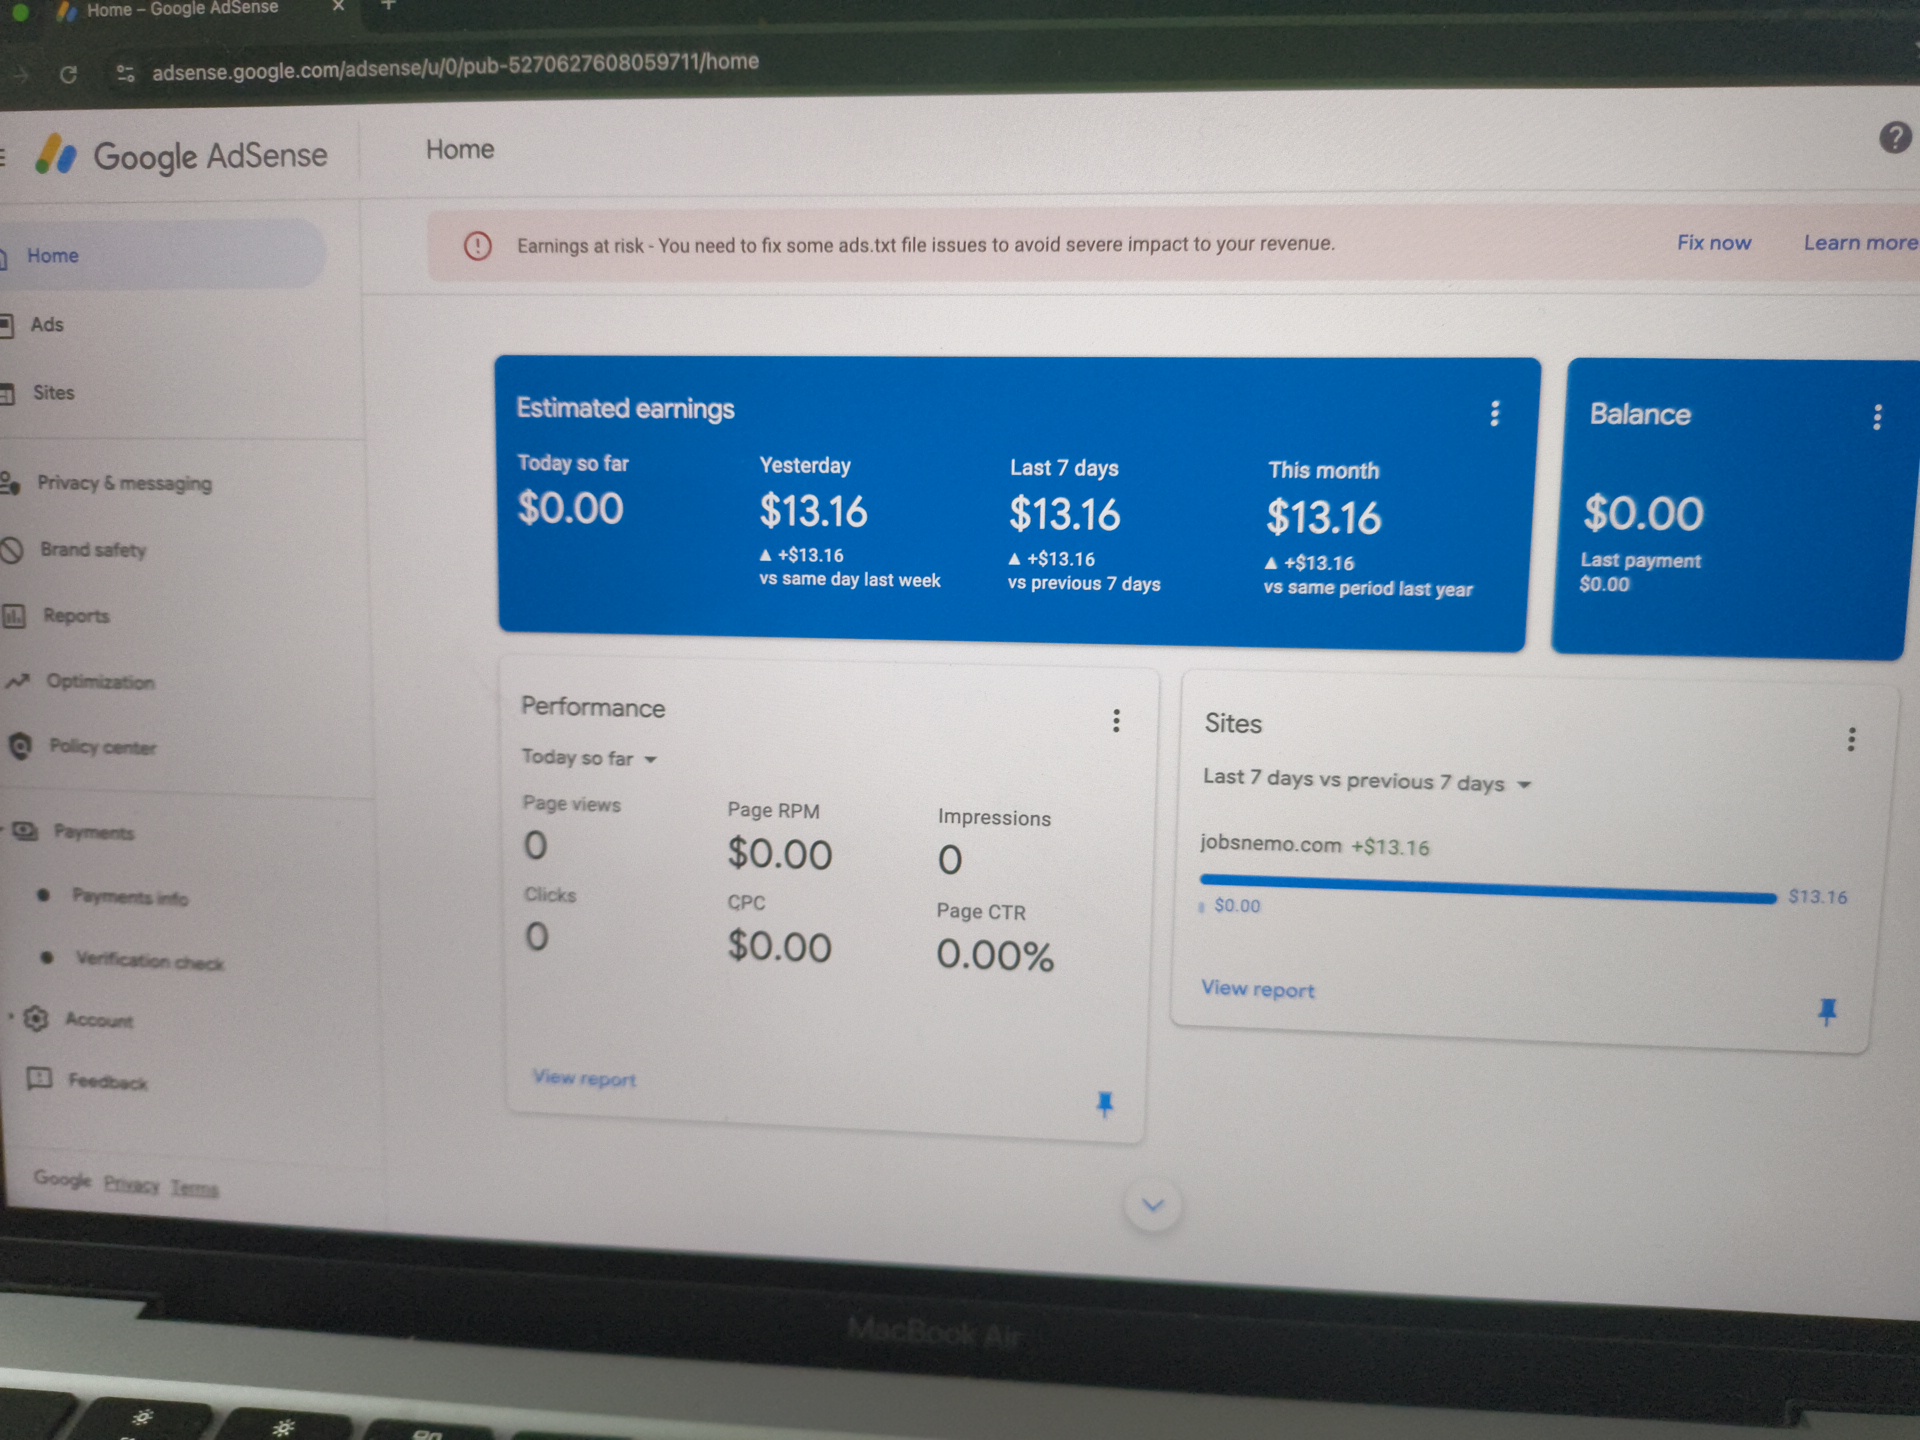
Task: Pin the Sites card
Action: tap(1827, 1012)
